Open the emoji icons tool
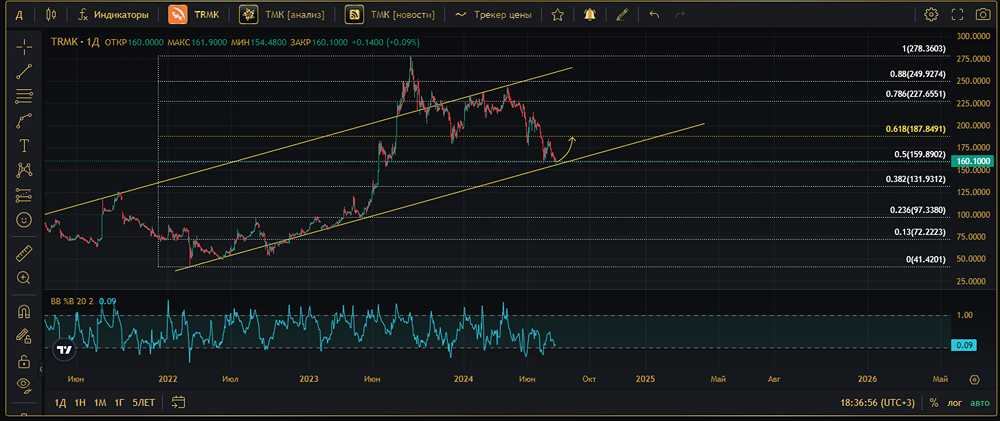Viewport: 1000px width, 421px height. 24,219
